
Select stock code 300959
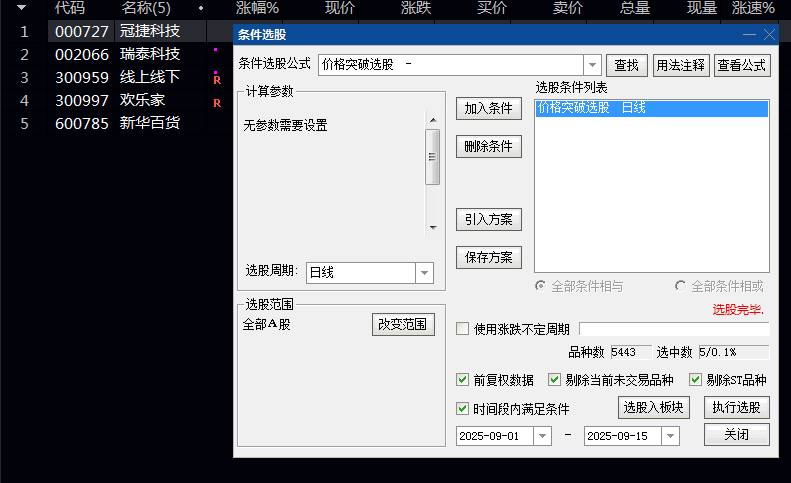82,77
